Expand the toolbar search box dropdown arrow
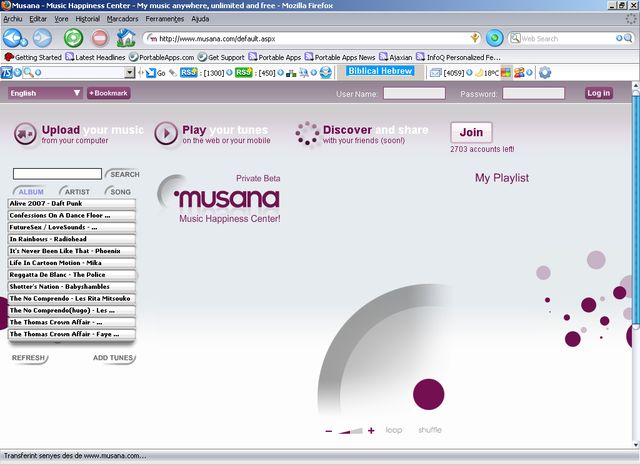This screenshot has width=640, height=465. 129,73
